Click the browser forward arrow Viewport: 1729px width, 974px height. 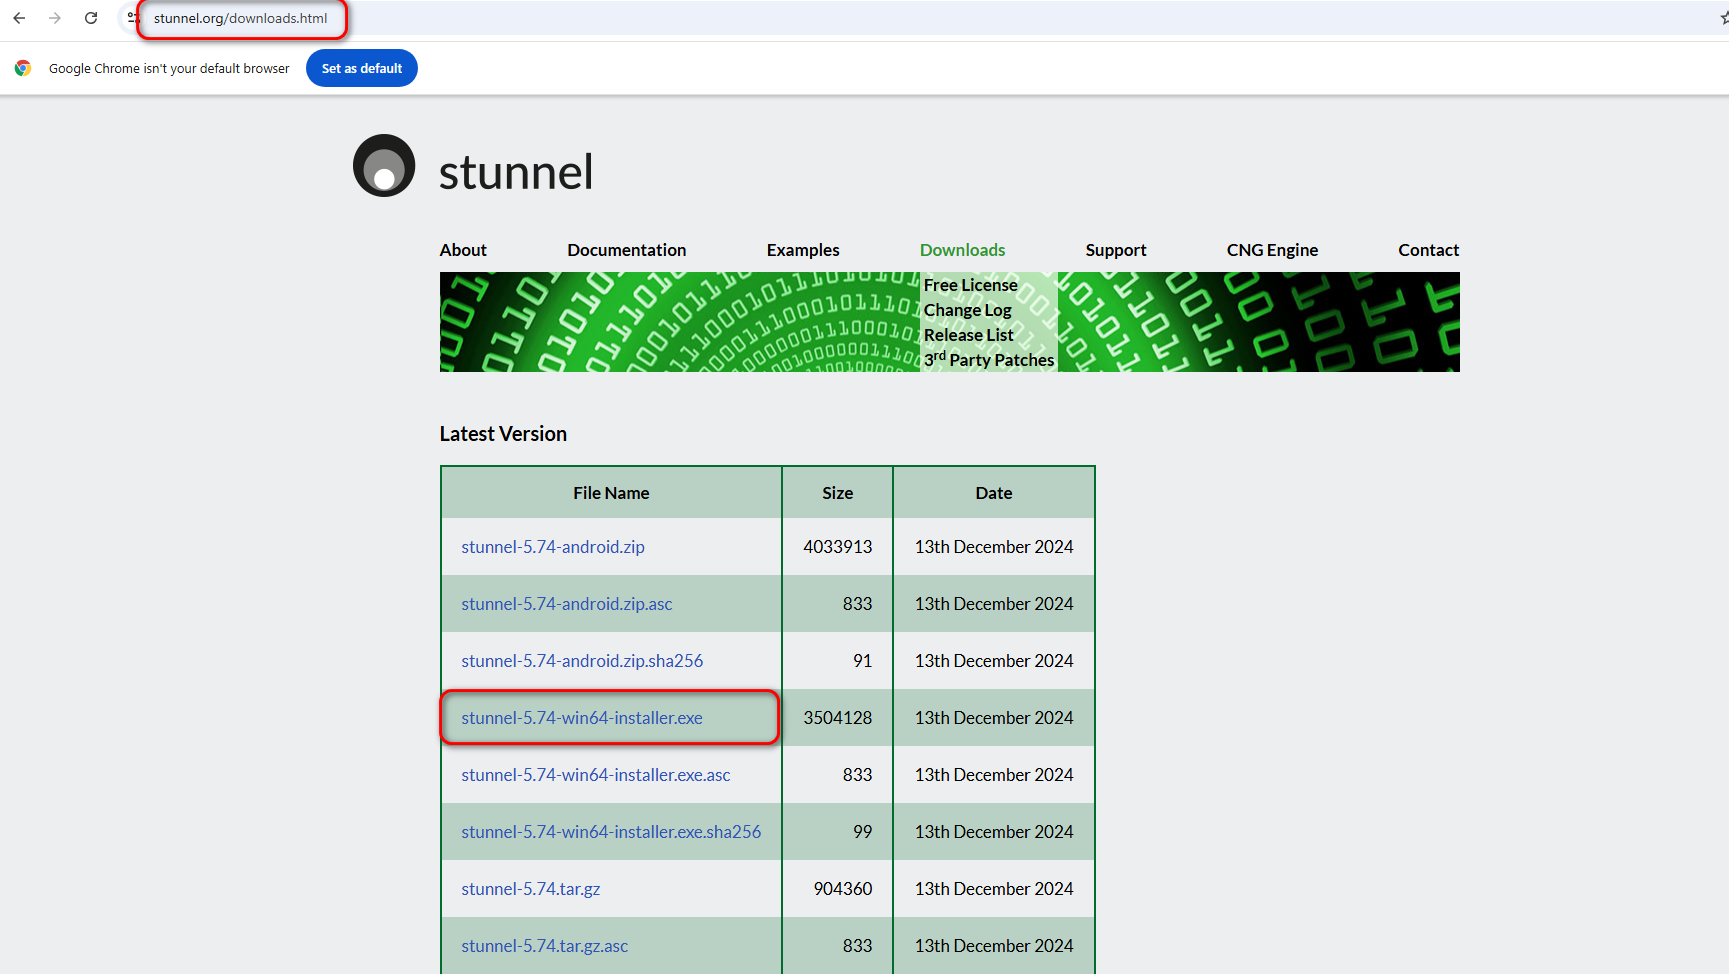click(55, 18)
